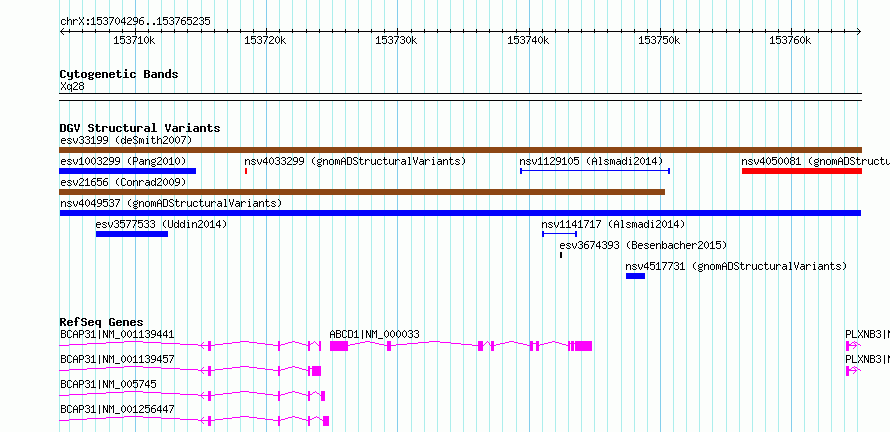890x432 pixels.
Task: Open nsv4517731 gnomADStructuralVariants label
Action: (736, 266)
